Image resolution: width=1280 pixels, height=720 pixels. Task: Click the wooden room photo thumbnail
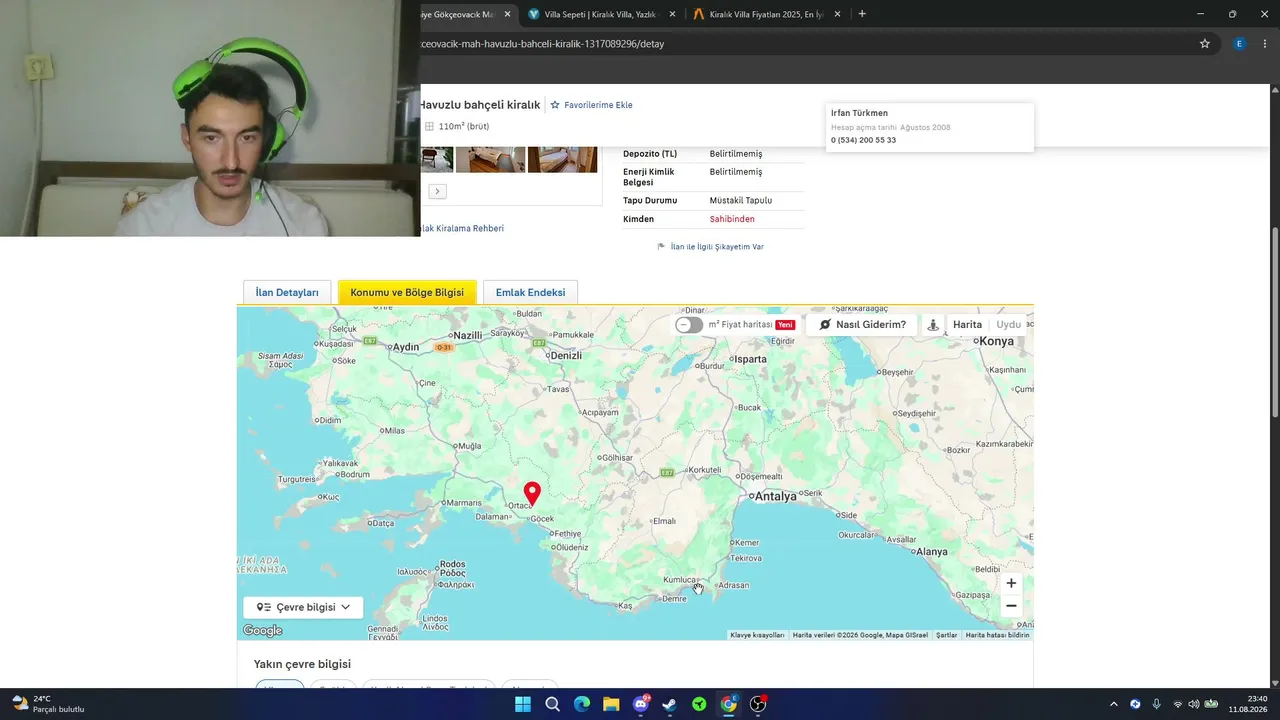[563, 159]
